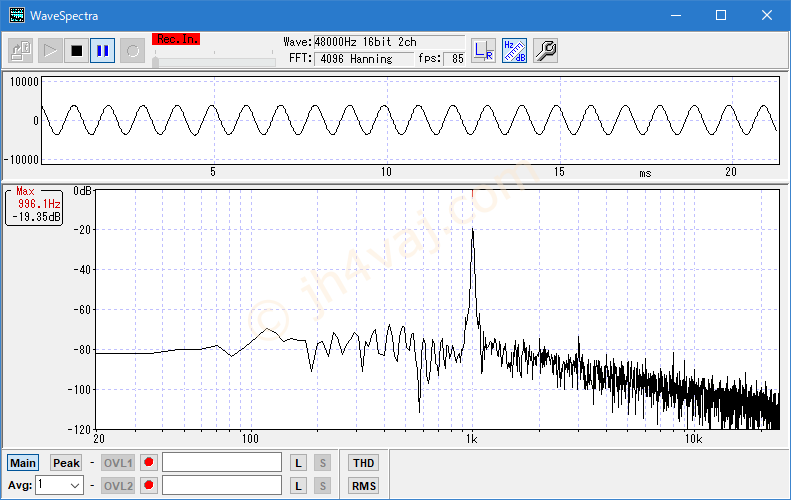Click the Wave format field 48000Hz 16bit 2ch
Viewport: 791px width, 500px height.
[x=389, y=42]
